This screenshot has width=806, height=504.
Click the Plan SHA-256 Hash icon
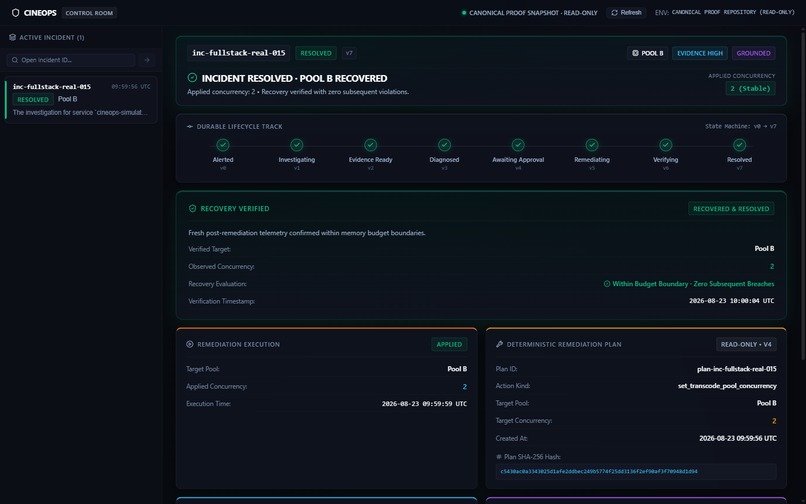[499, 457]
